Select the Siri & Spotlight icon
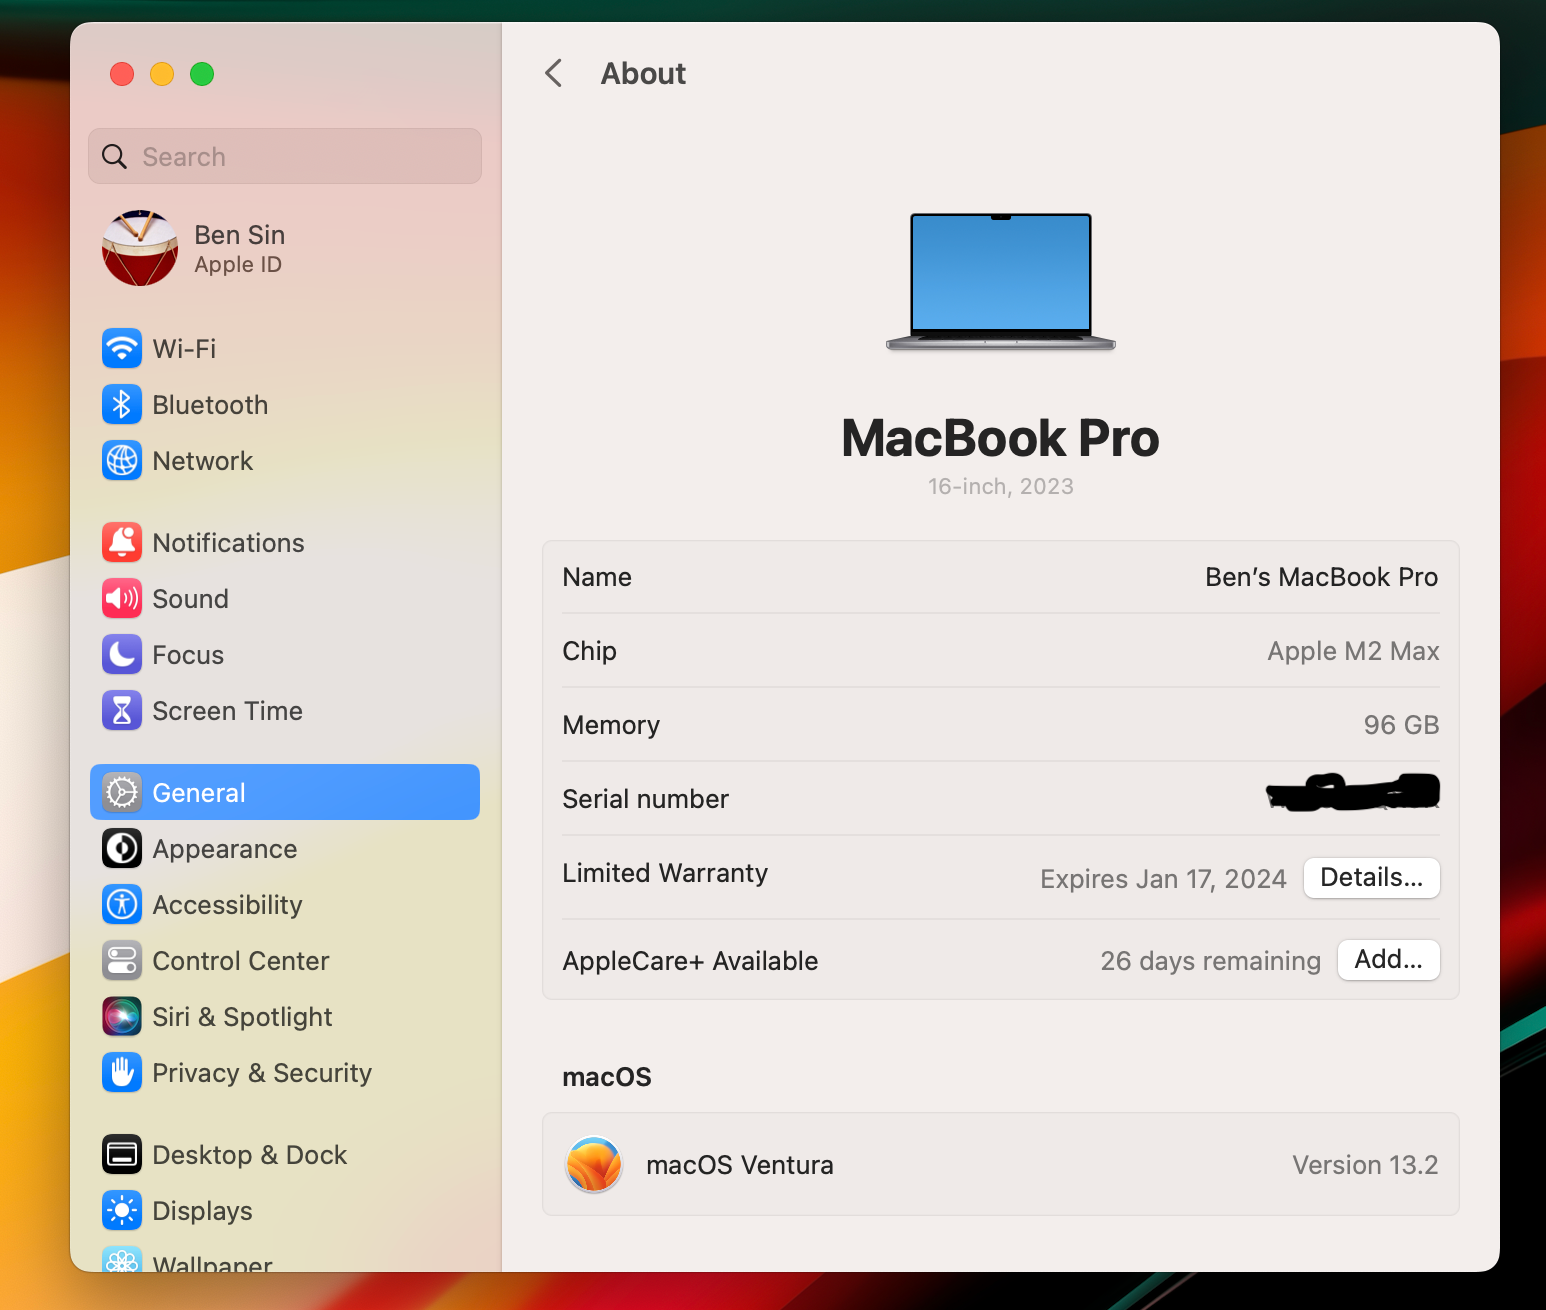Viewport: 1546px width, 1310px height. click(x=122, y=1017)
